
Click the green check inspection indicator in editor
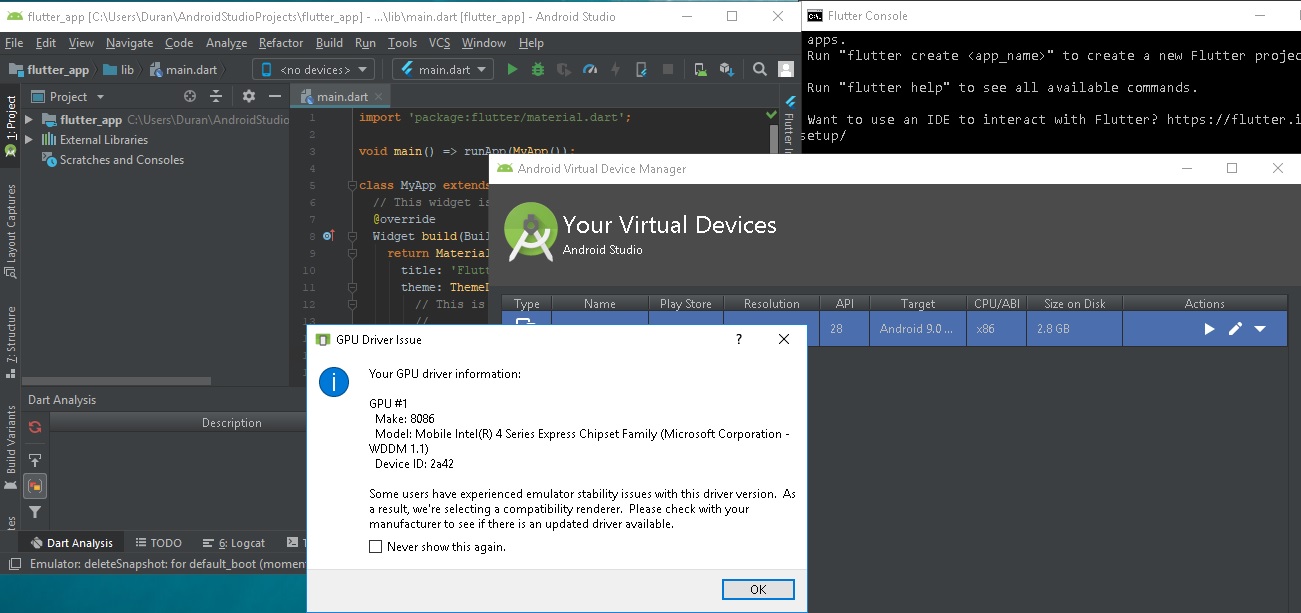pyautogui.click(x=771, y=116)
